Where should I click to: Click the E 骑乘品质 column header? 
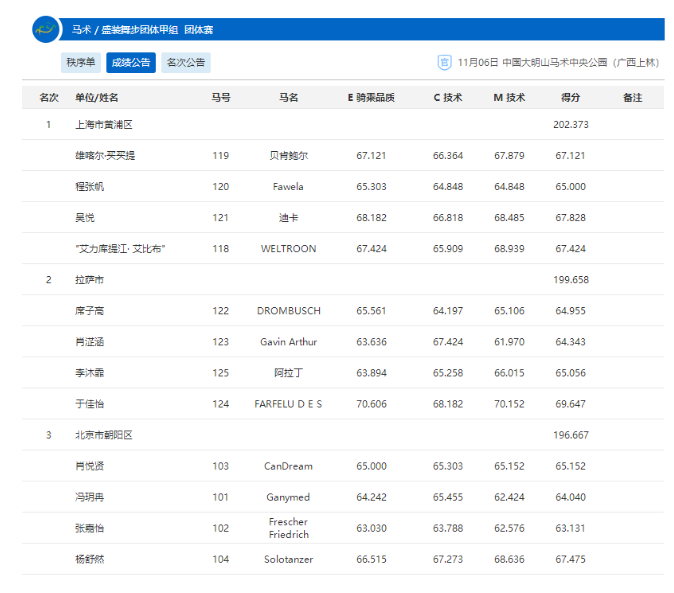371,98
